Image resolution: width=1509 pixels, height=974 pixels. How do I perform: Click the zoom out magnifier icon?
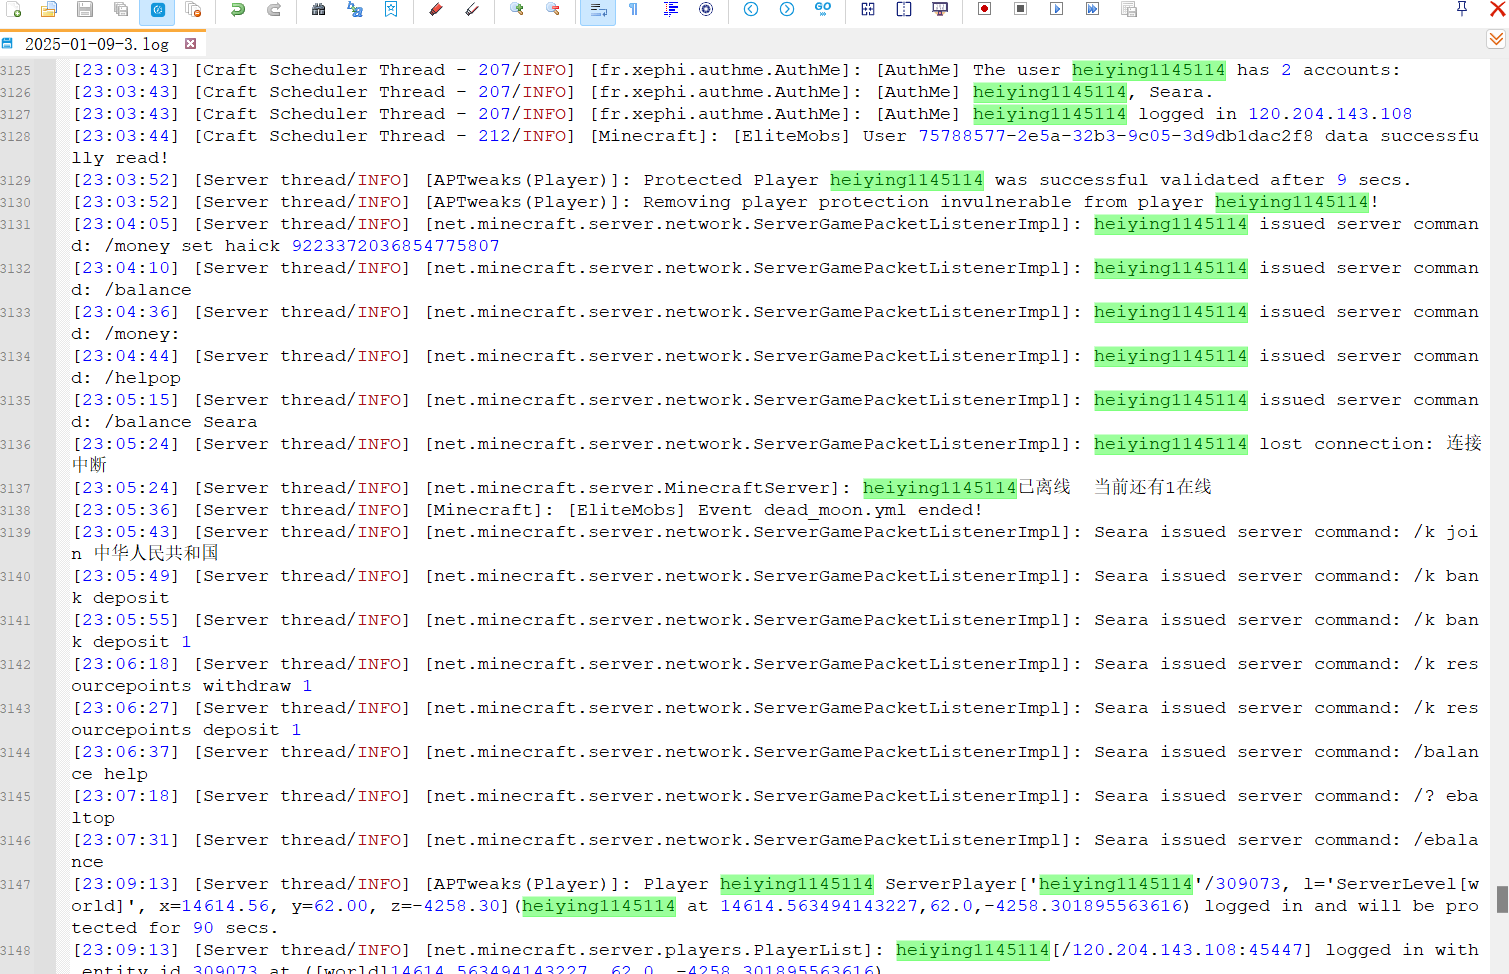(553, 10)
